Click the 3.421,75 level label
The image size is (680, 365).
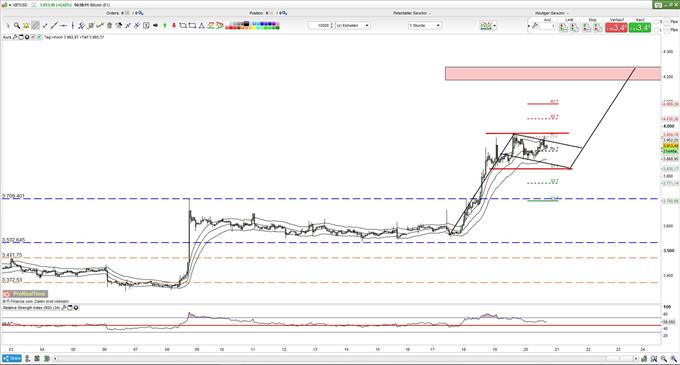coord(12,255)
